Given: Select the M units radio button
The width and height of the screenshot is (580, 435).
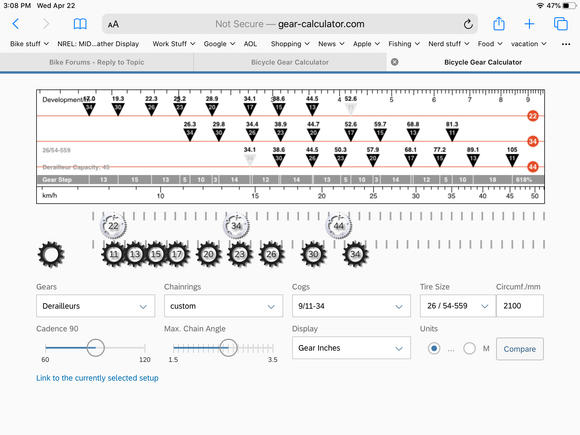Looking at the screenshot, I should [469, 348].
